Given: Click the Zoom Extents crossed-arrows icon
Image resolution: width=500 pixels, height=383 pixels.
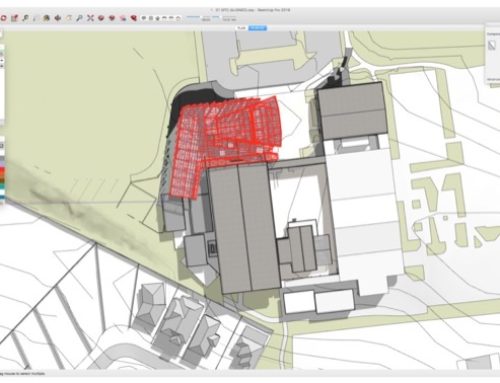Looking at the screenshot, I should click(x=90, y=18).
